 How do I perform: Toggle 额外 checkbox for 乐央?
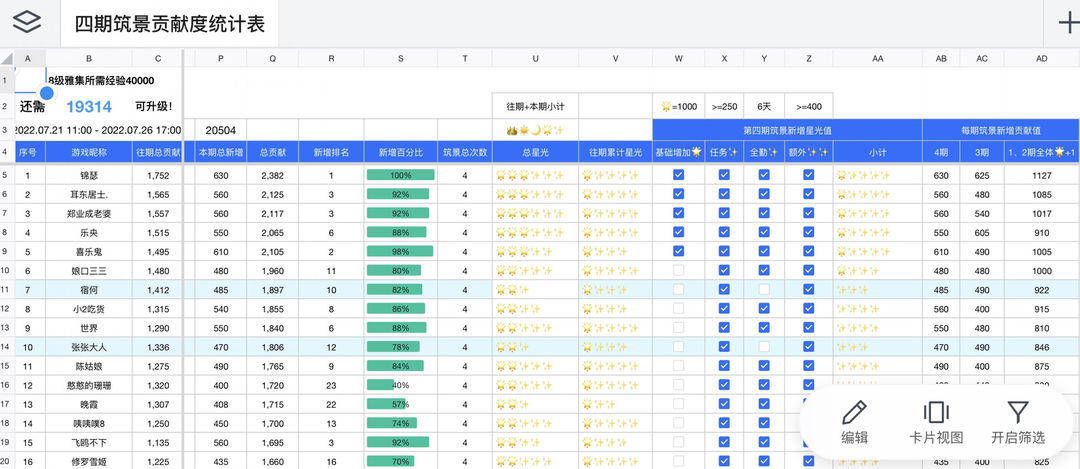809,232
